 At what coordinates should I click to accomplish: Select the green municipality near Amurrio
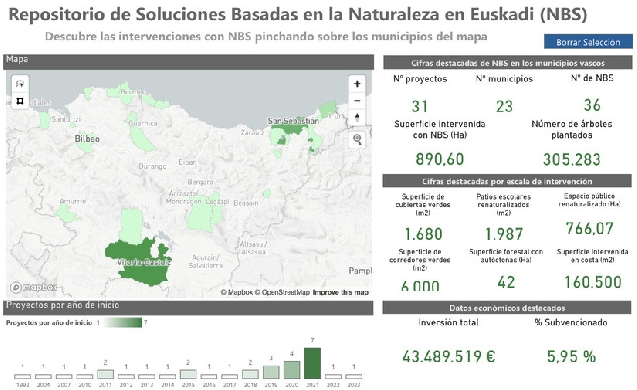click(x=67, y=213)
